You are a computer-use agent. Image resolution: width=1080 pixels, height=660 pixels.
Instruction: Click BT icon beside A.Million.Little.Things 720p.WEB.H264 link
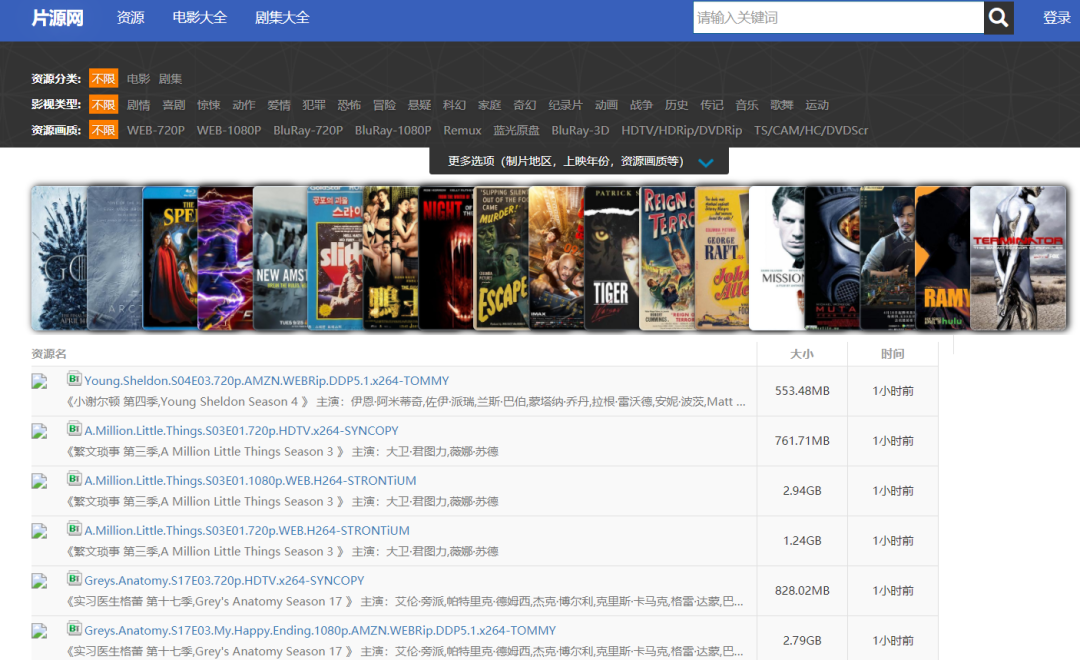click(74, 528)
